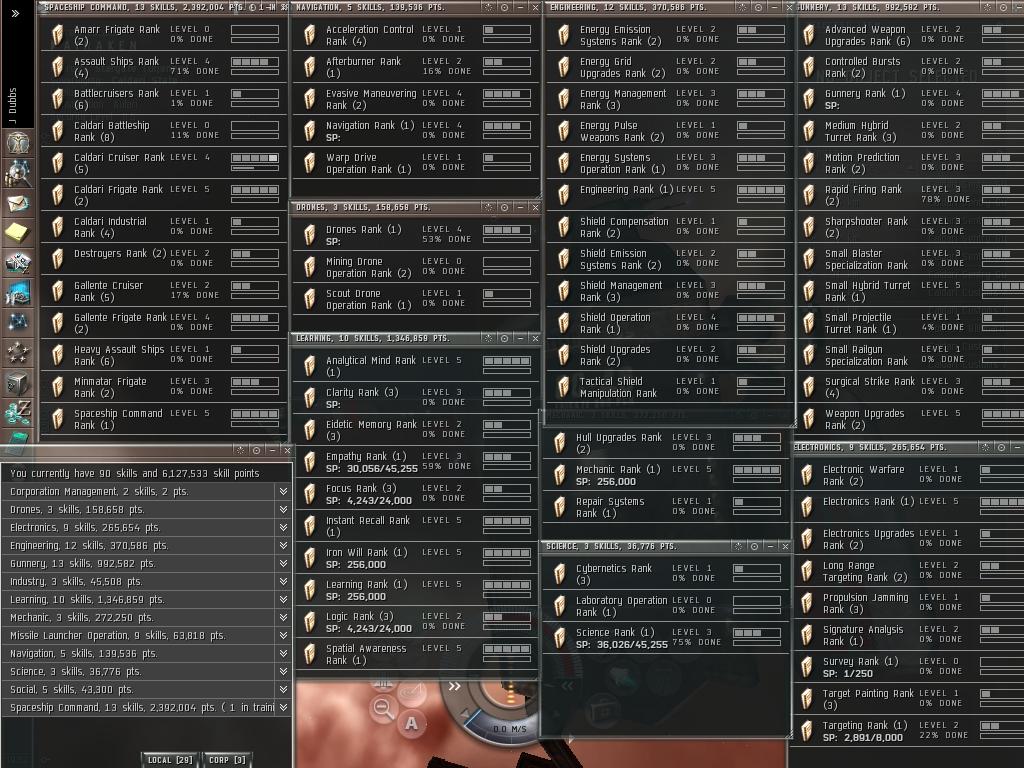Click the Assault Ships level progress bar
Image resolution: width=1024 pixels, height=768 pixels.
pyautogui.click(x=255, y=62)
